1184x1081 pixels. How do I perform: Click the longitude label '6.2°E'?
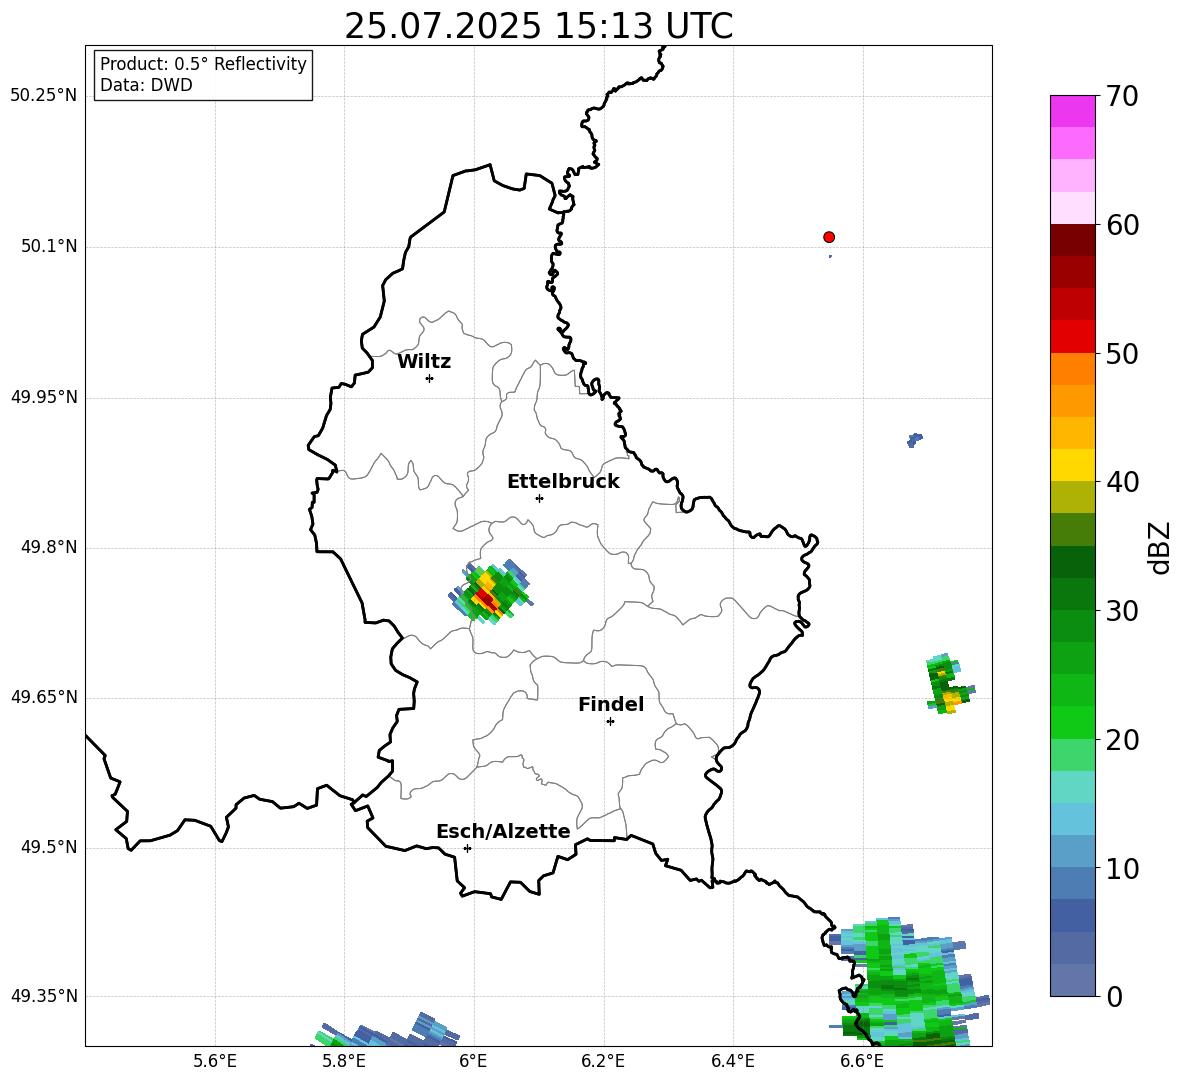click(x=603, y=1062)
